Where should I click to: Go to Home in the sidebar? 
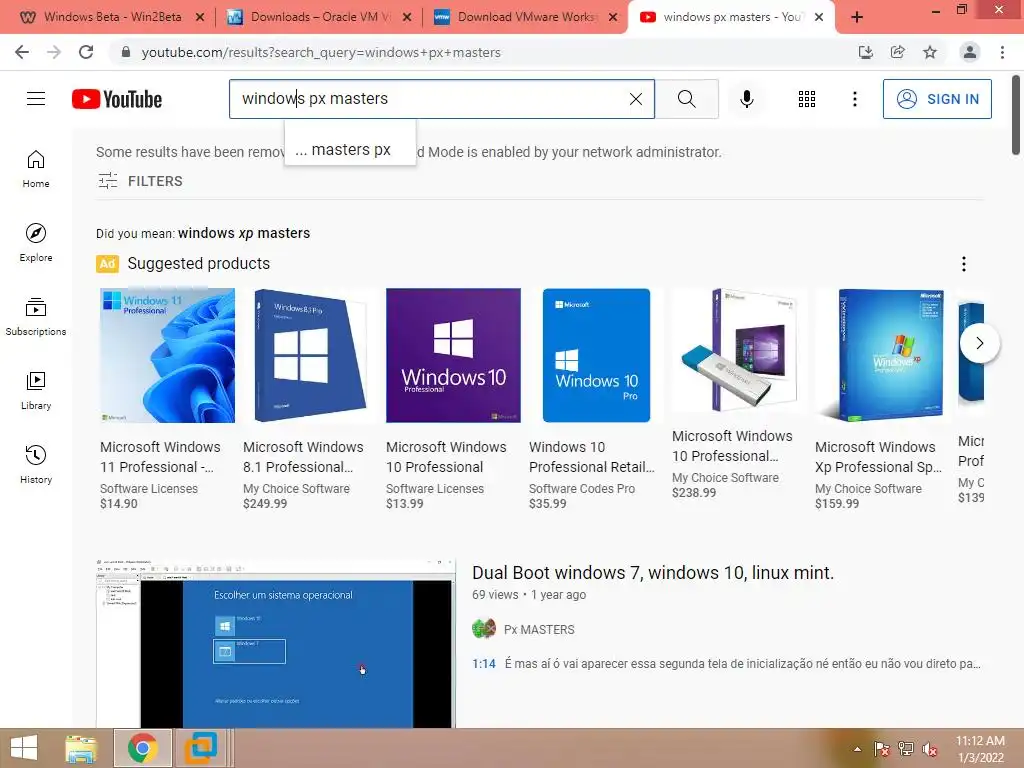click(36, 168)
